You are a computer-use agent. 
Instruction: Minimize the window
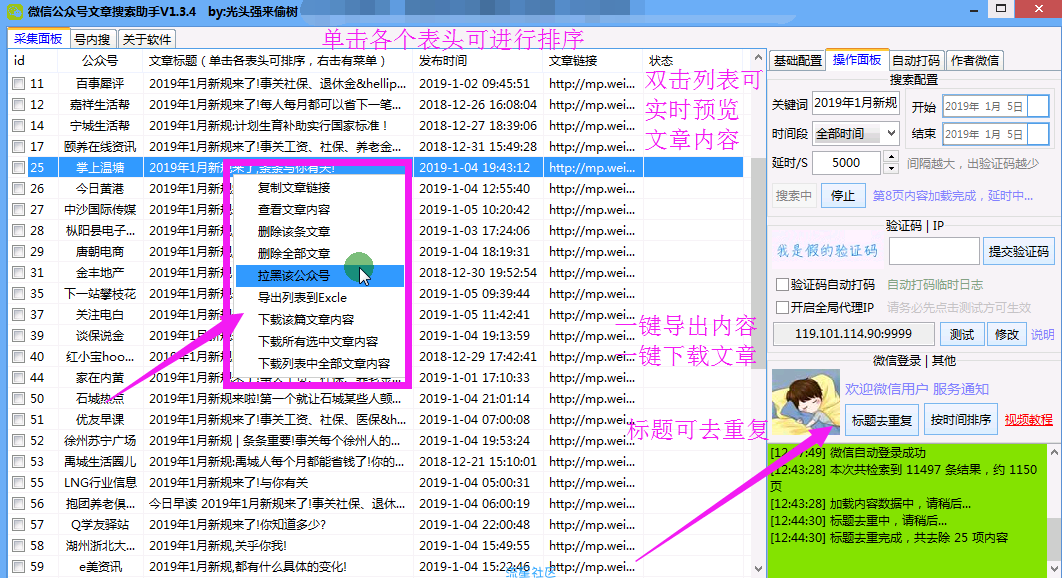pyautogui.click(x=974, y=10)
